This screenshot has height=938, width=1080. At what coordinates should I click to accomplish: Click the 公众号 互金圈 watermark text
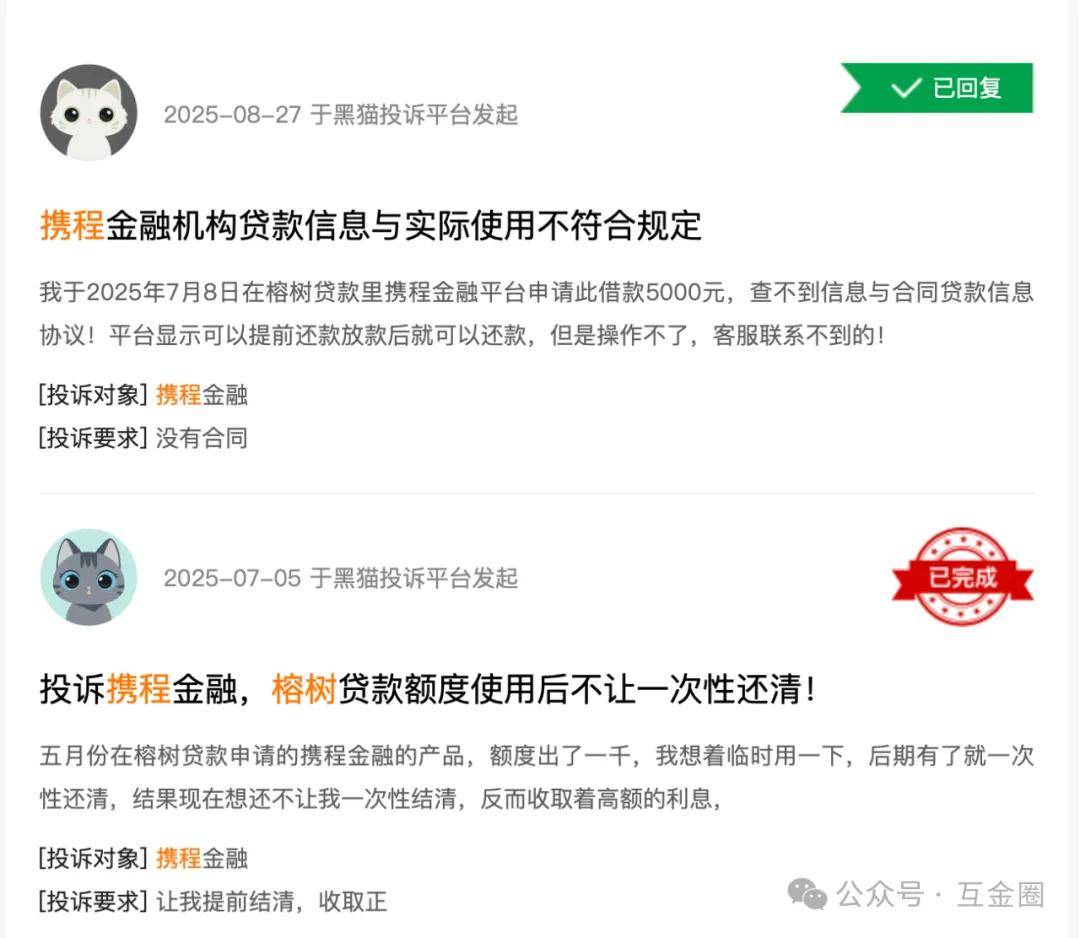940,895
